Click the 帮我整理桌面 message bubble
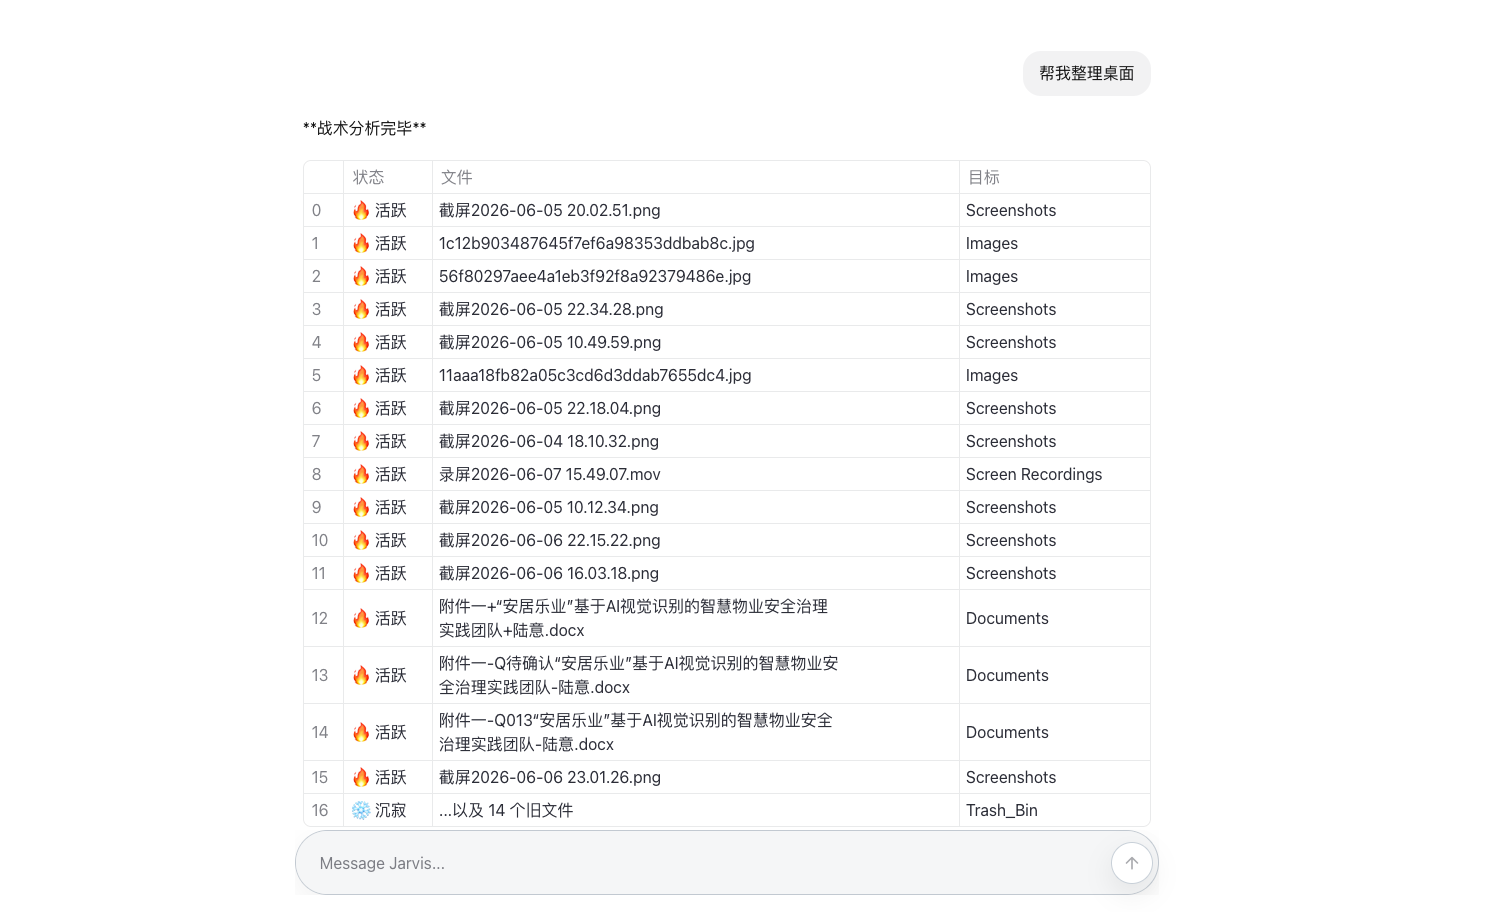Viewport: 1500px width, 912px height. (x=1086, y=74)
